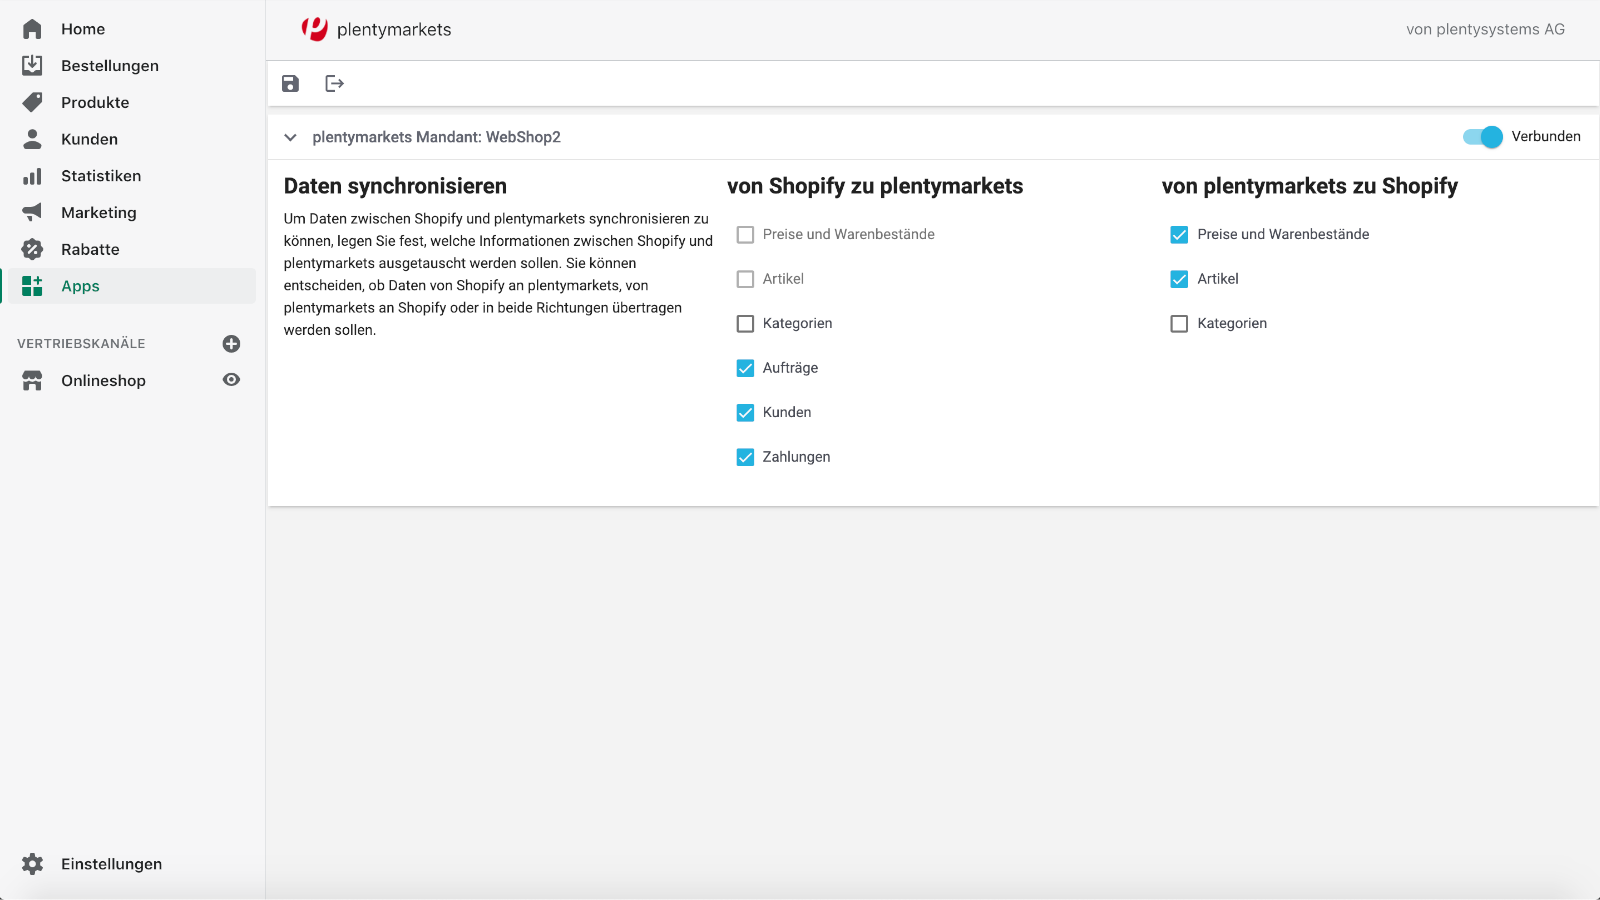Screen dimensions: 1600x900
Task: Click the Bestellungen inbox icon
Action: pos(32,65)
